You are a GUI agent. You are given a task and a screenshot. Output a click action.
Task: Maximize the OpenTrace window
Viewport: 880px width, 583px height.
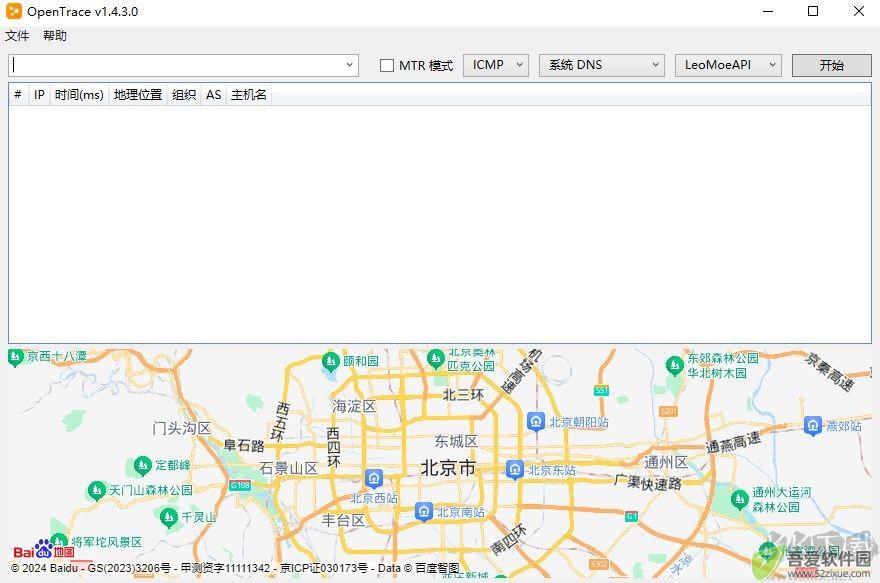(x=813, y=11)
